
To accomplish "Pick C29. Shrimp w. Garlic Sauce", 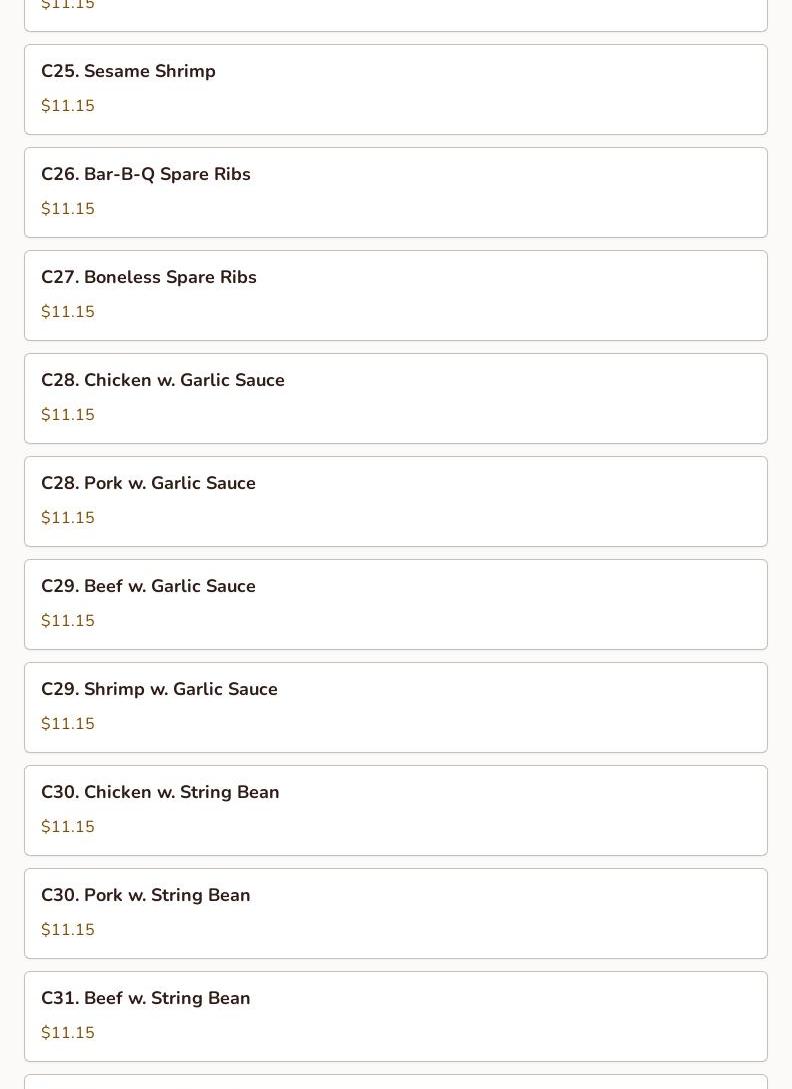I will point(159,690).
